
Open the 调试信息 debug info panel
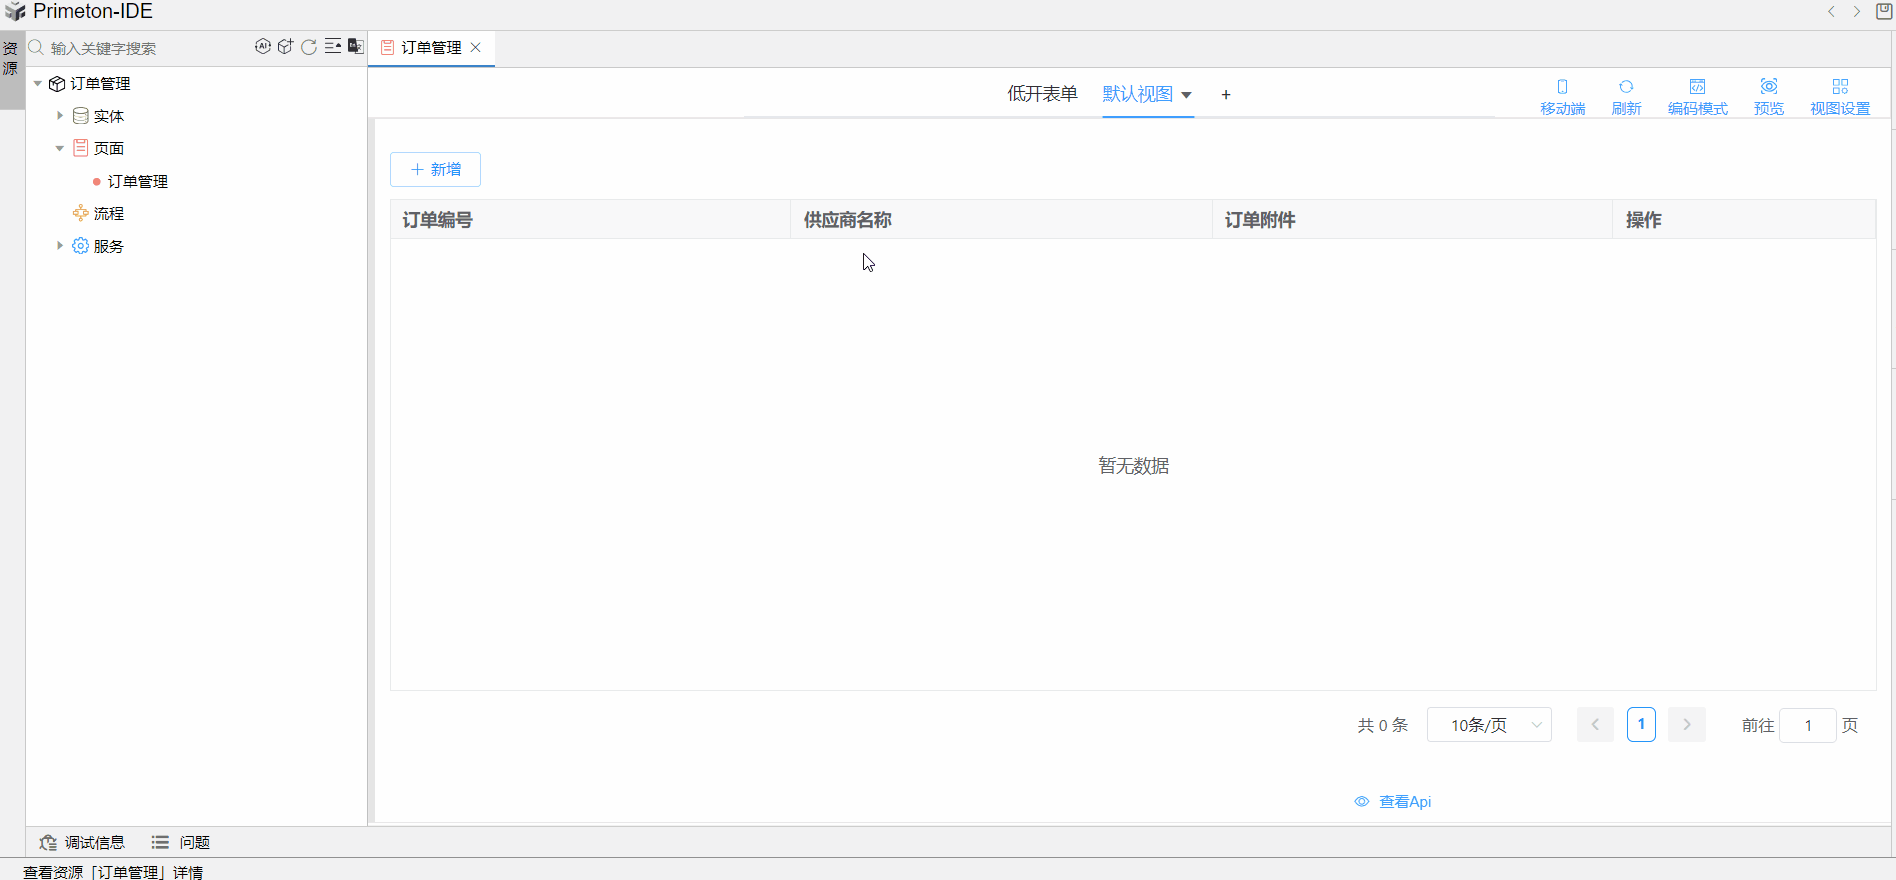pos(82,843)
